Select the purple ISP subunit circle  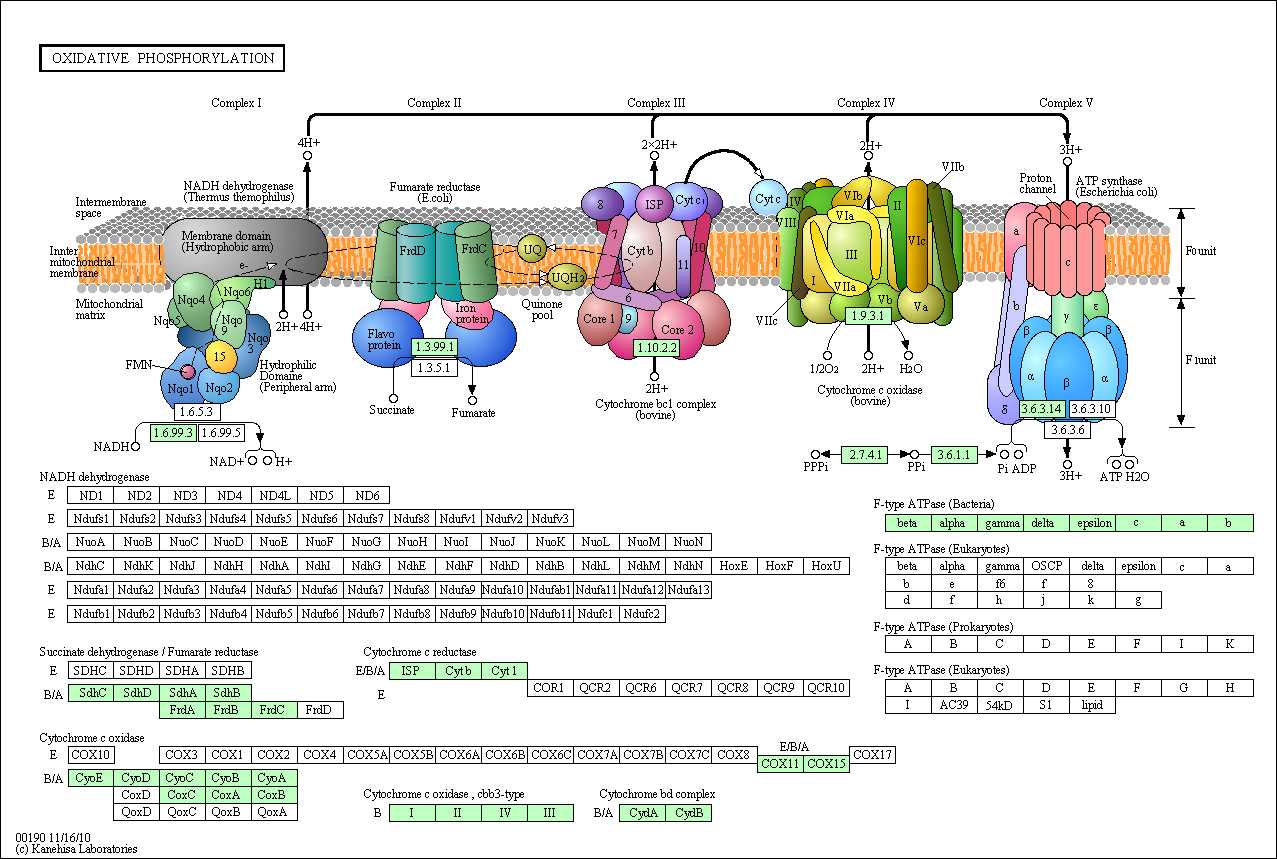point(654,204)
